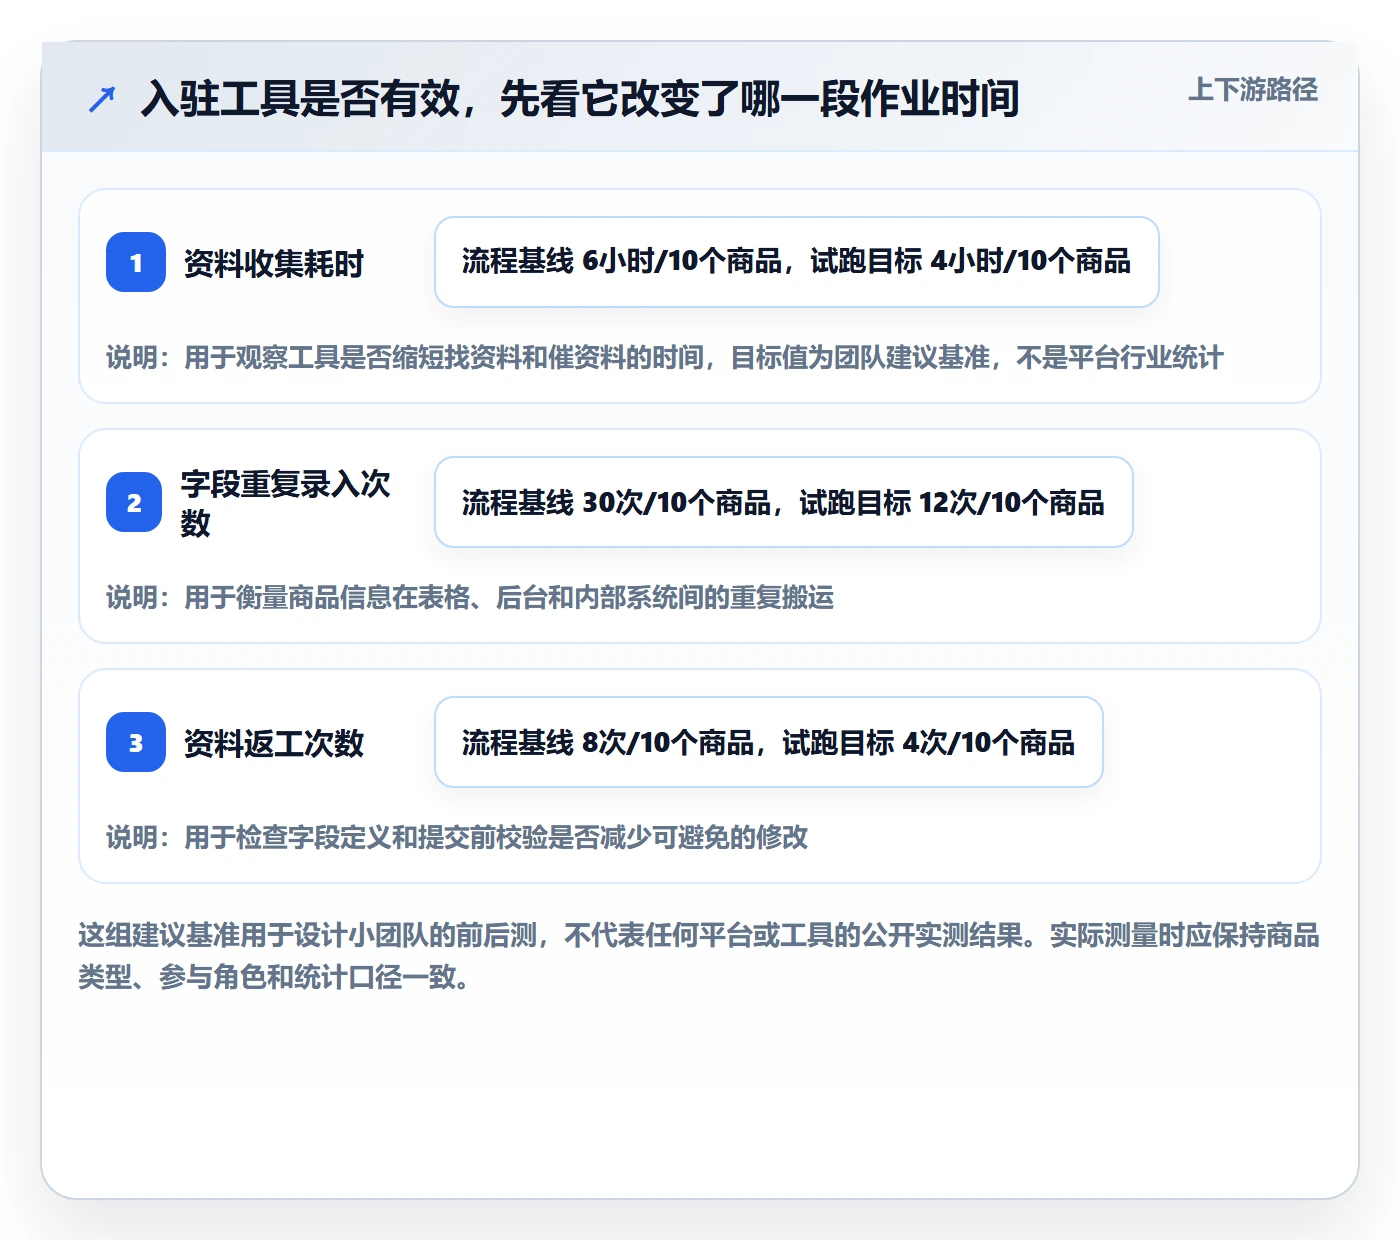Click the note about 表格、后台和内部系统间的重复搬运
This screenshot has width=1400, height=1240.
[470, 598]
